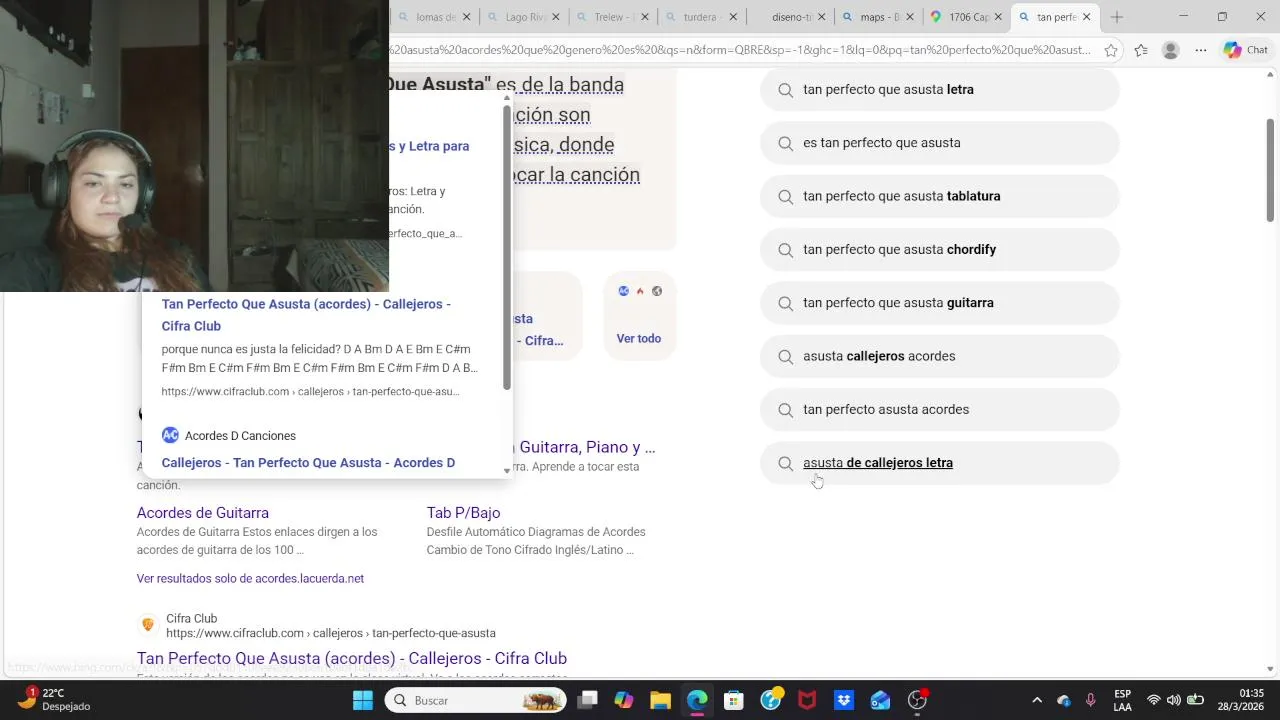Click the taskbar Buscar search box
Image resolution: width=1280 pixels, height=720 pixels.
(x=477, y=700)
